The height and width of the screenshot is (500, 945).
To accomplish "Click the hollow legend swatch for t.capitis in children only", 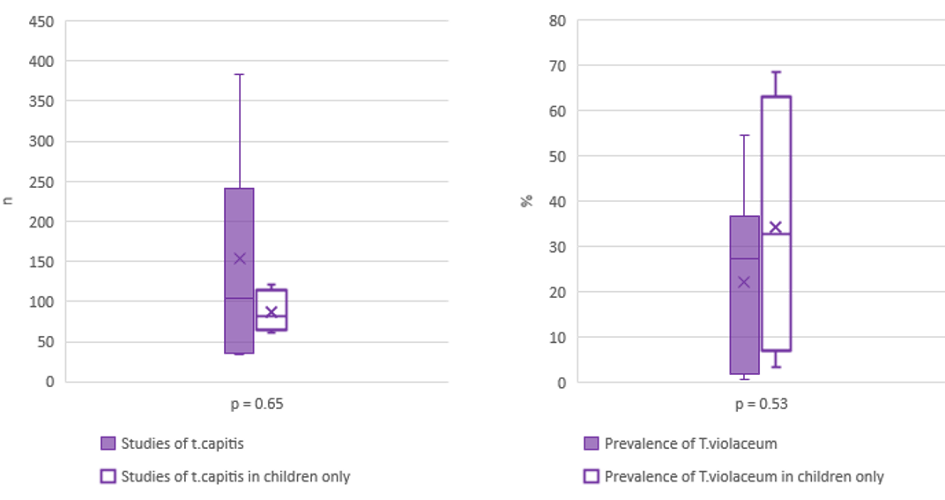I will coord(108,476).
